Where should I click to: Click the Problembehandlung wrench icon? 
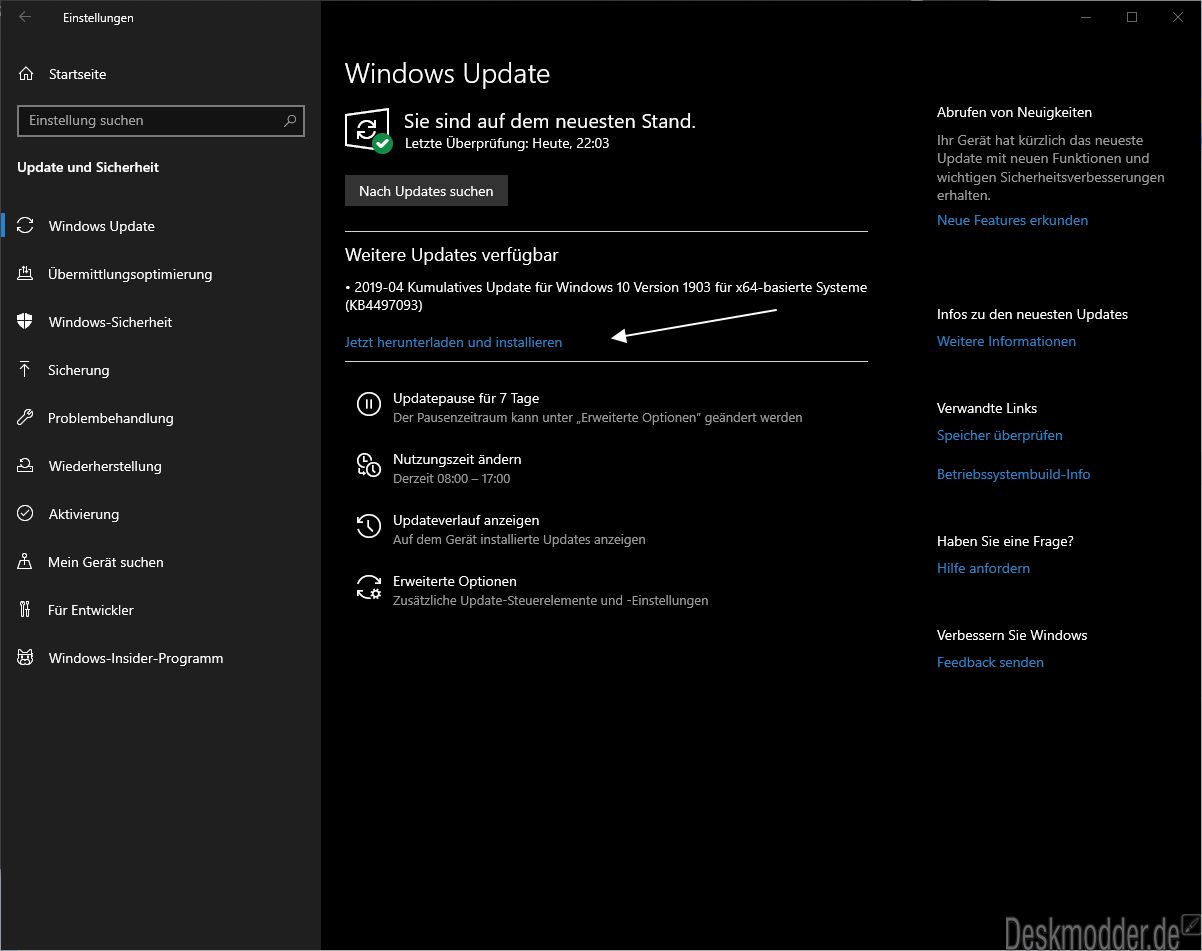coord(26,418)
